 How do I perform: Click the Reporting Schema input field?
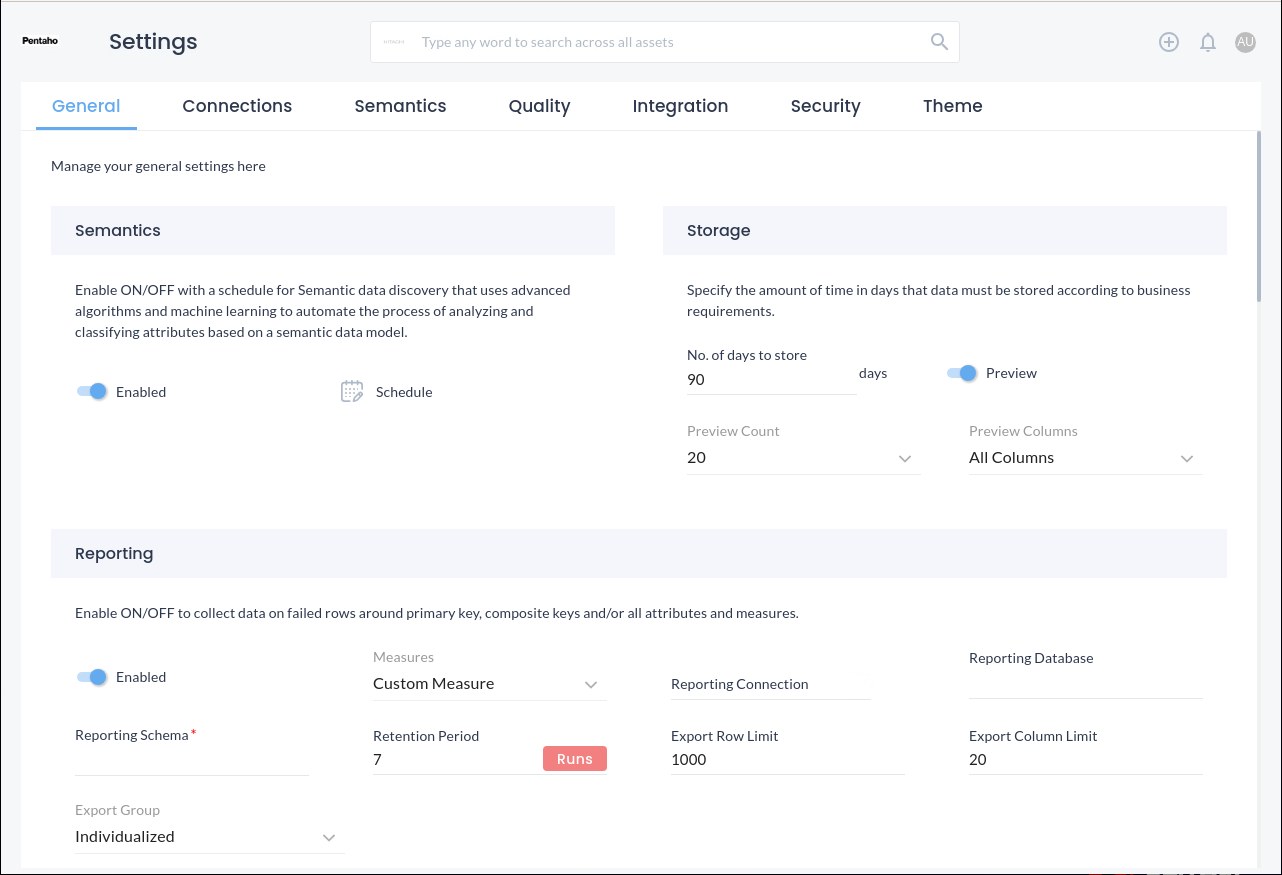point(191,760)
